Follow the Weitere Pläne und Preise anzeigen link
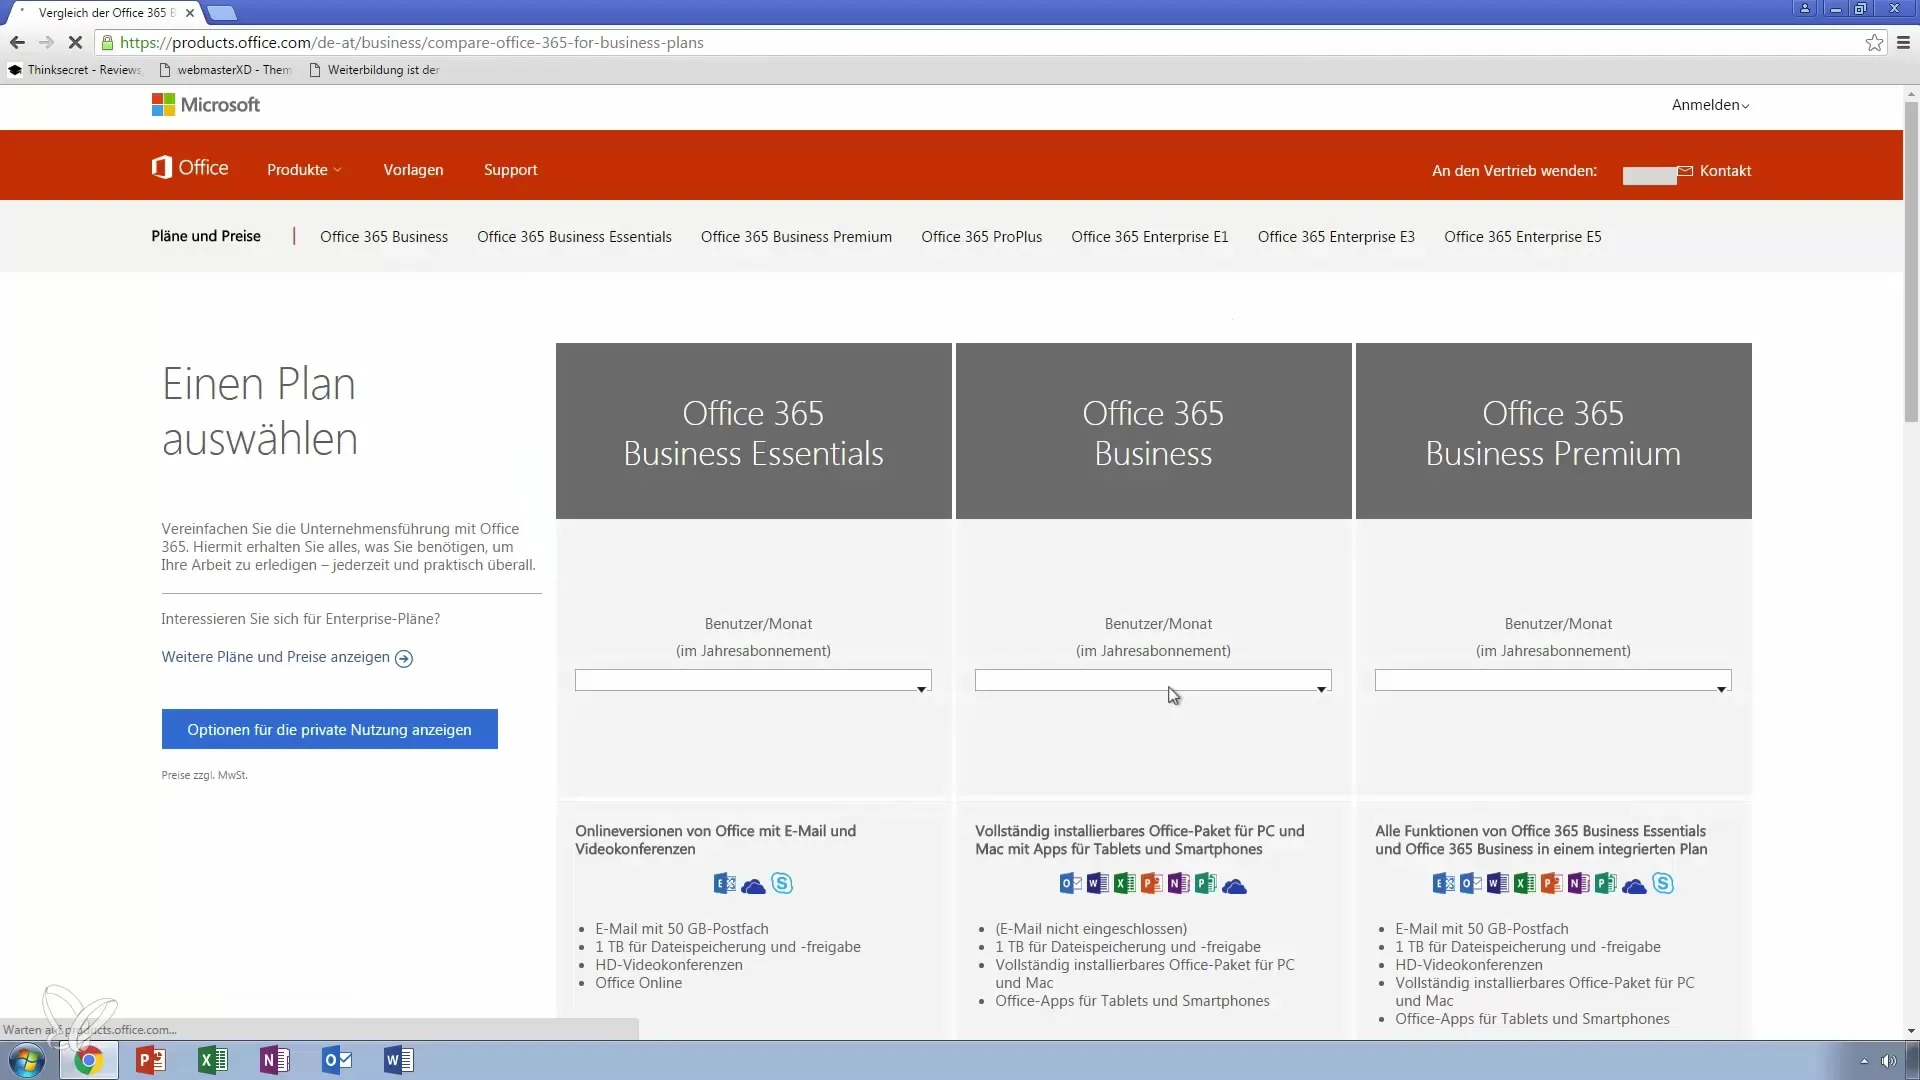 (x=276, y=657)
